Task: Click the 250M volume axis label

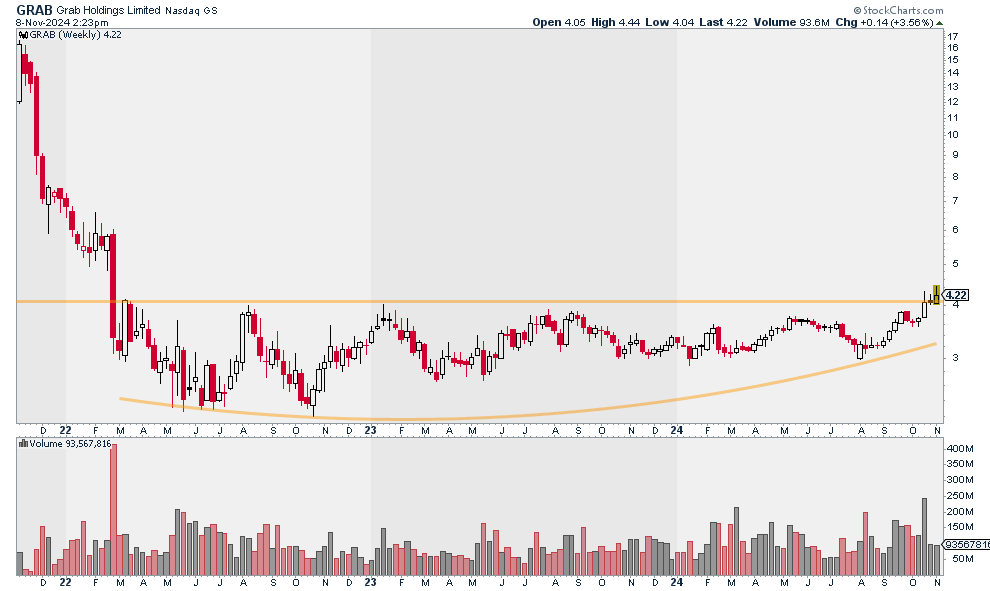Action: coord(960,496)
